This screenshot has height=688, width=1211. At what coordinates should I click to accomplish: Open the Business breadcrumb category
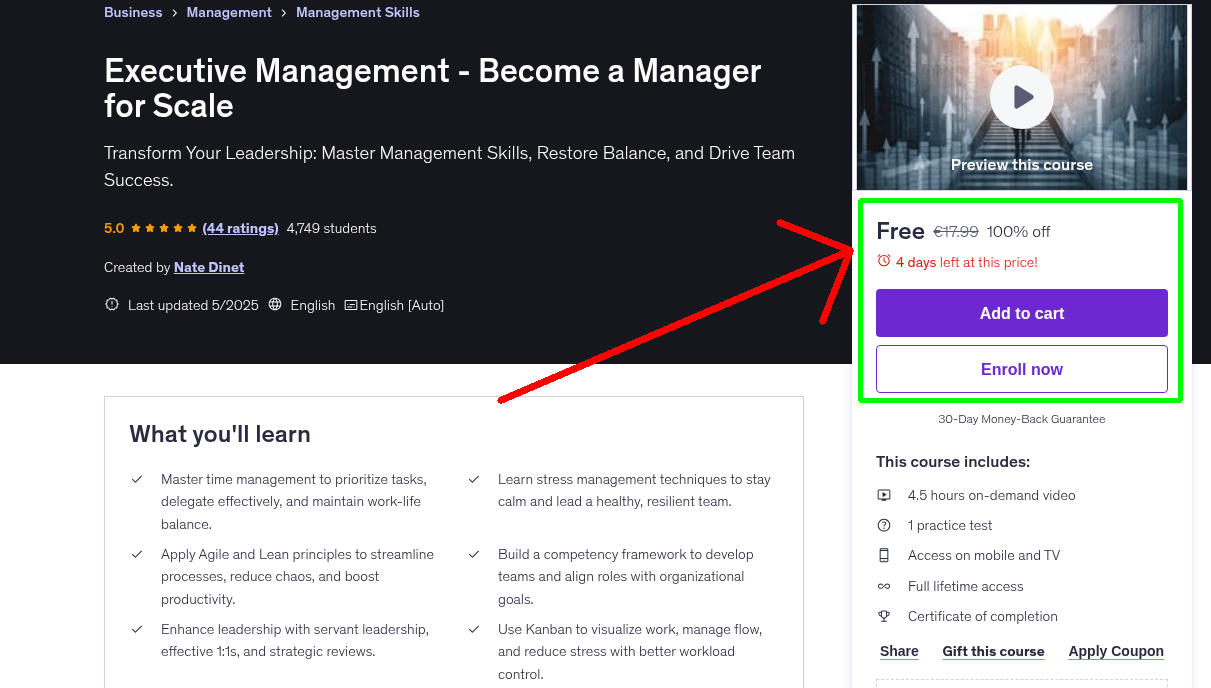pos(133,12)
